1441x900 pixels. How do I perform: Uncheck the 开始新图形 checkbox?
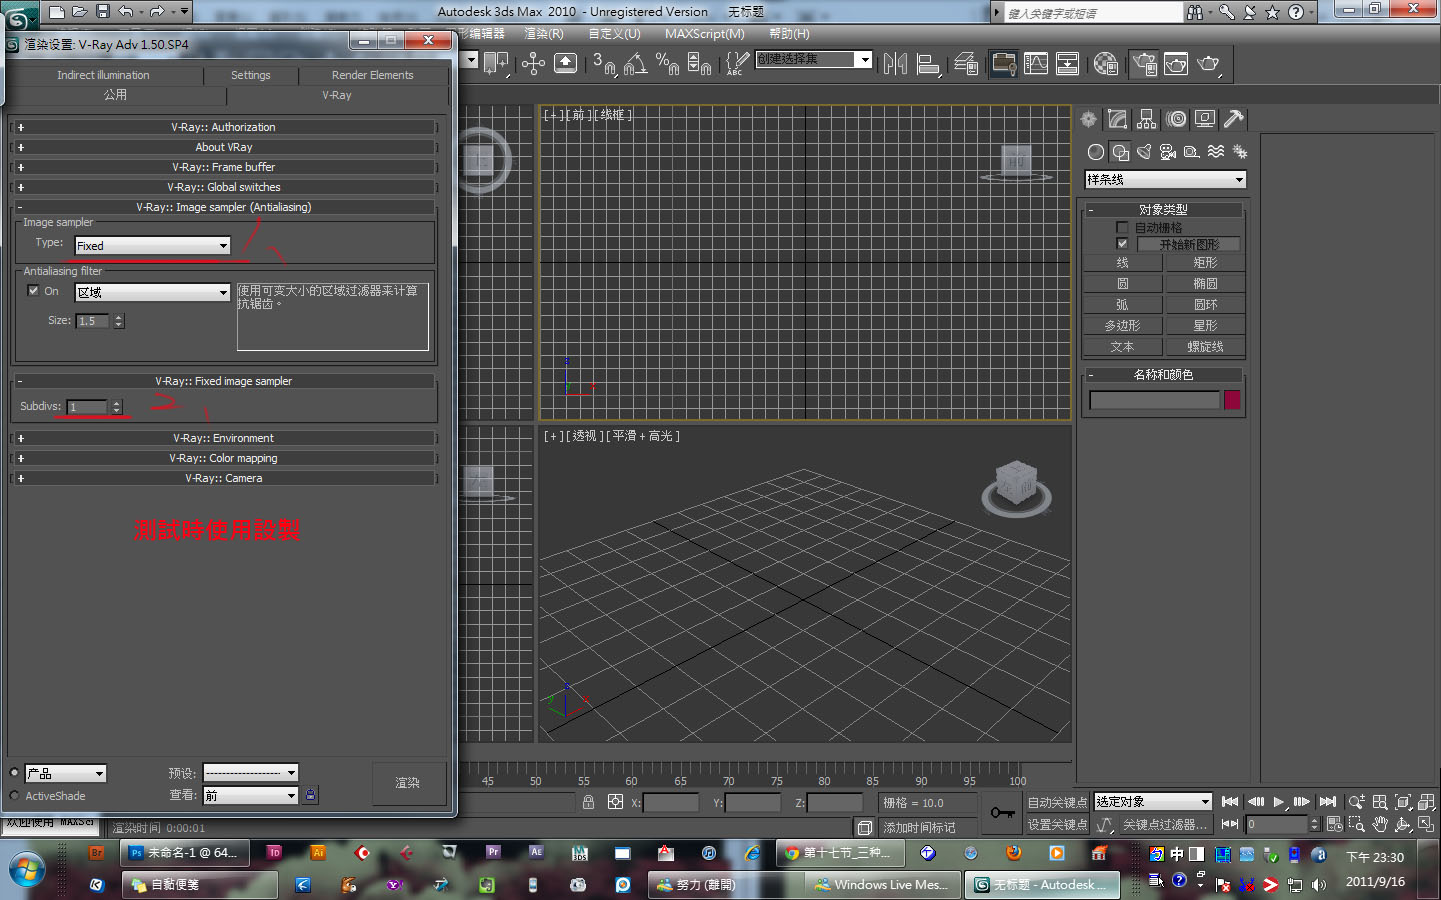pyautogui.click(x=1122, y=244)
